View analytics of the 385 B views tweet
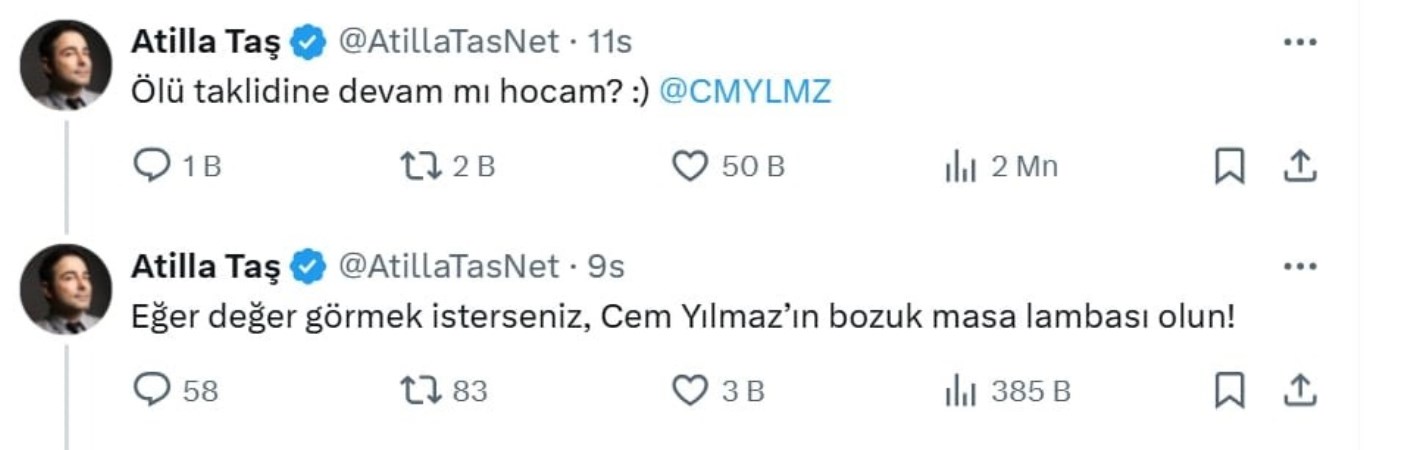The width and height of the screenshot is (1407, 450). pyautogui.click(x=960, y=392)
